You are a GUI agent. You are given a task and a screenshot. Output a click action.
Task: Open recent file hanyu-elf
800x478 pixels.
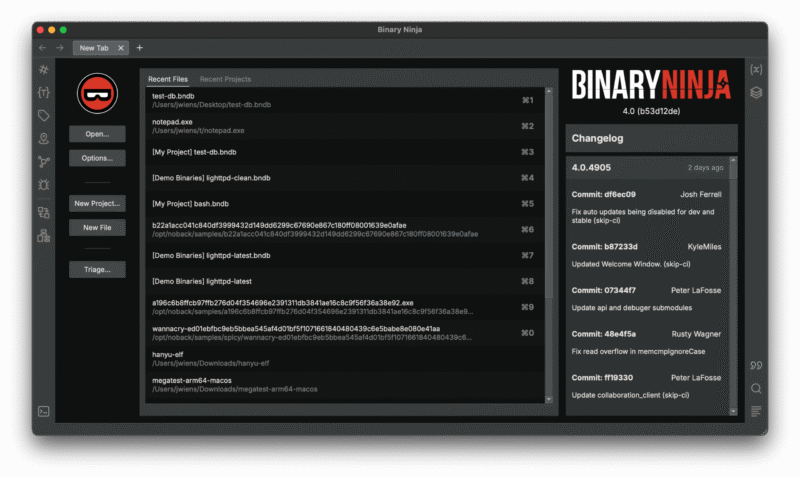tap(344, 359)
